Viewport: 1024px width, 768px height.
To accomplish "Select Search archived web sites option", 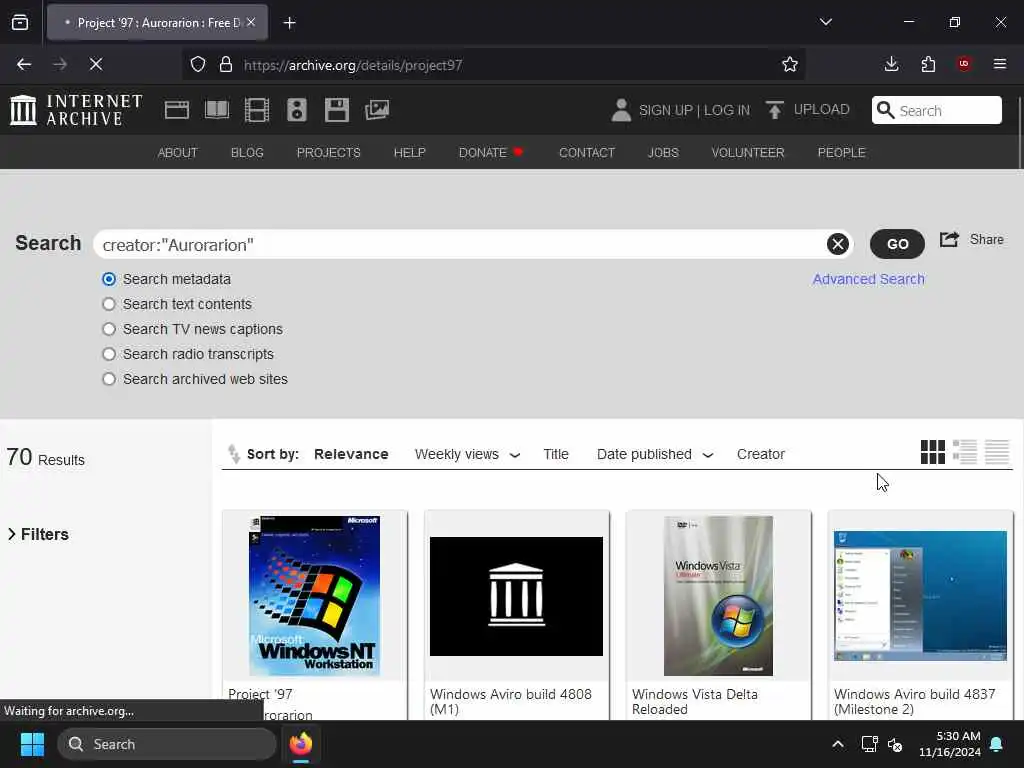I will pos(109,379).
